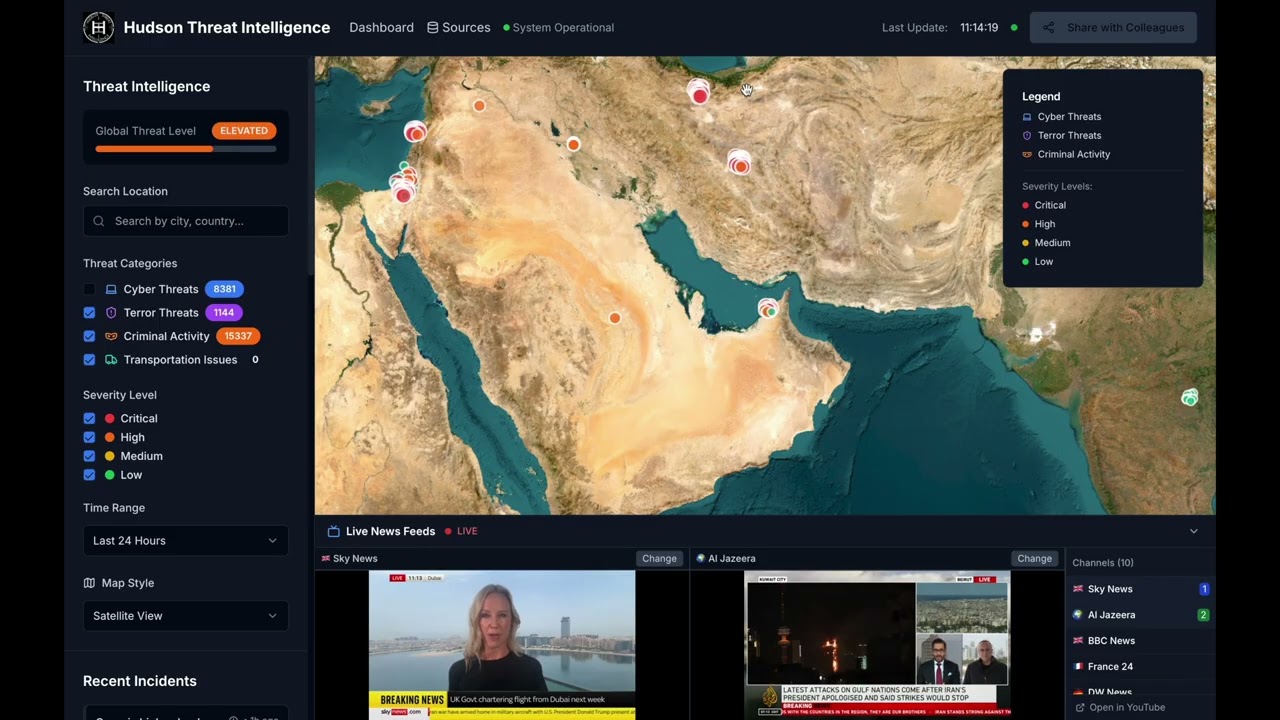Select BBC News in the Channels list
Viewport: 1280px width, 720px height.
1140,641
